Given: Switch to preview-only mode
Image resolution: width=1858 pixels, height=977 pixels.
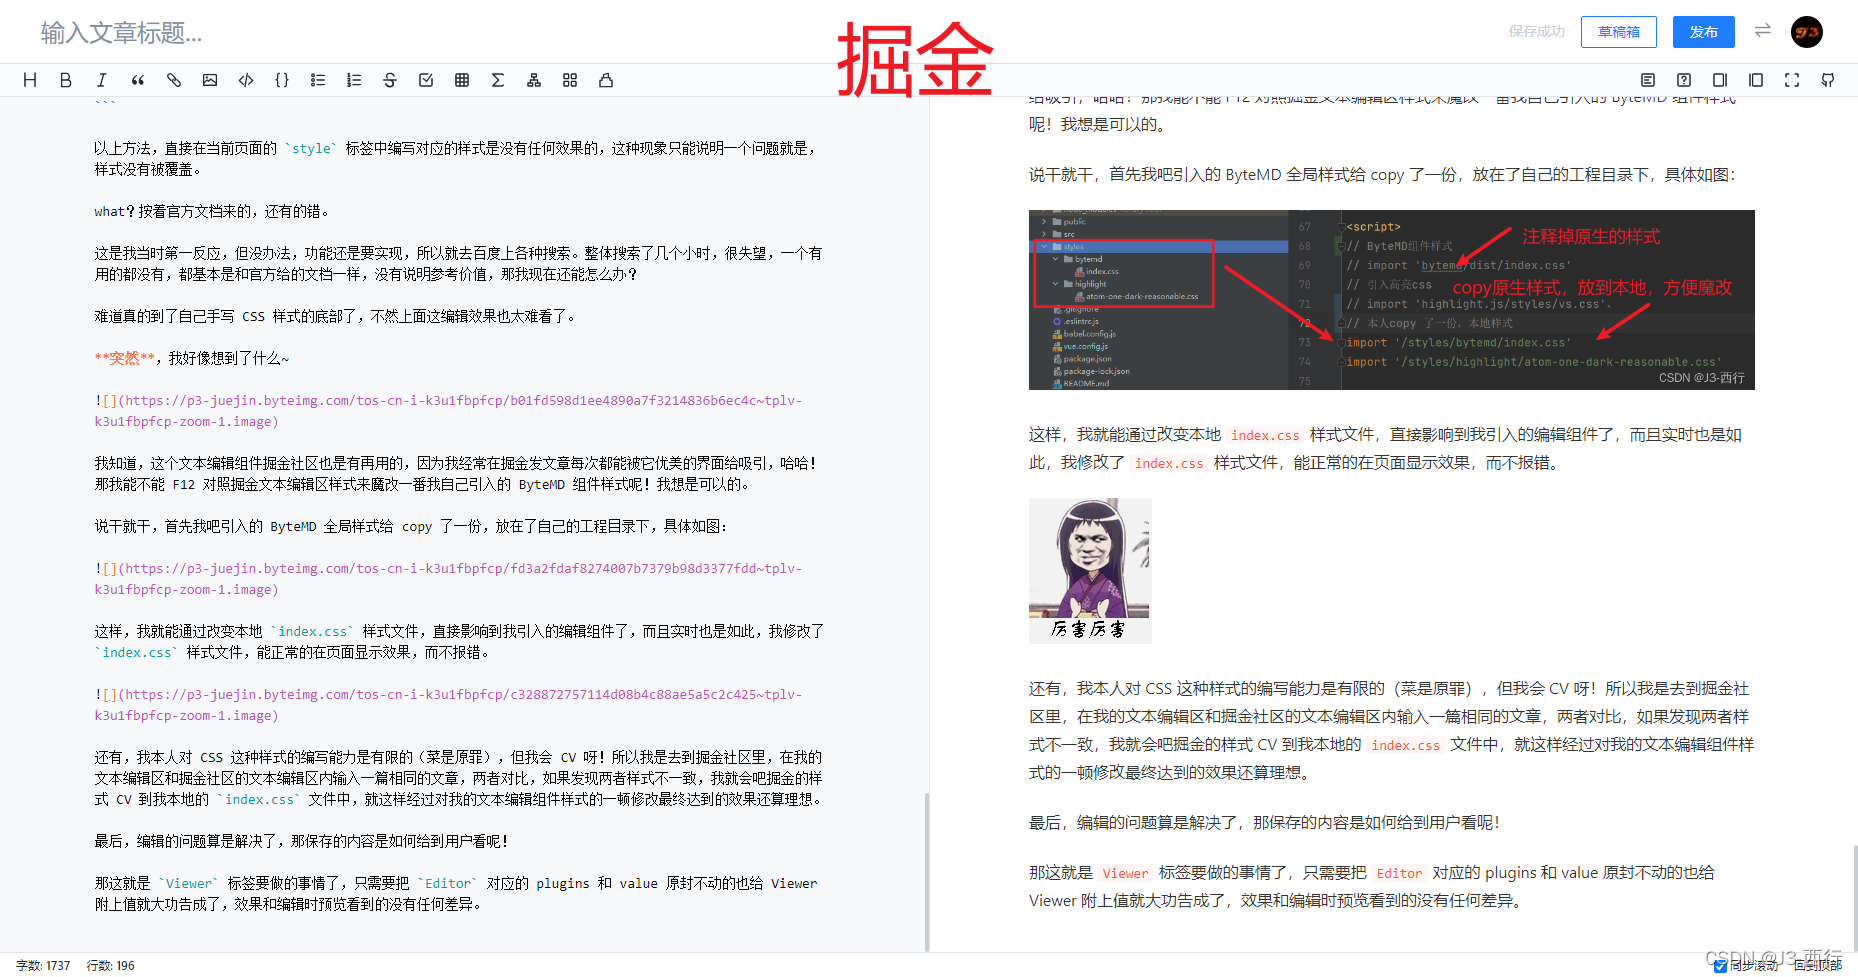Looking at the screenshot, I should [x=1756, y=80].
